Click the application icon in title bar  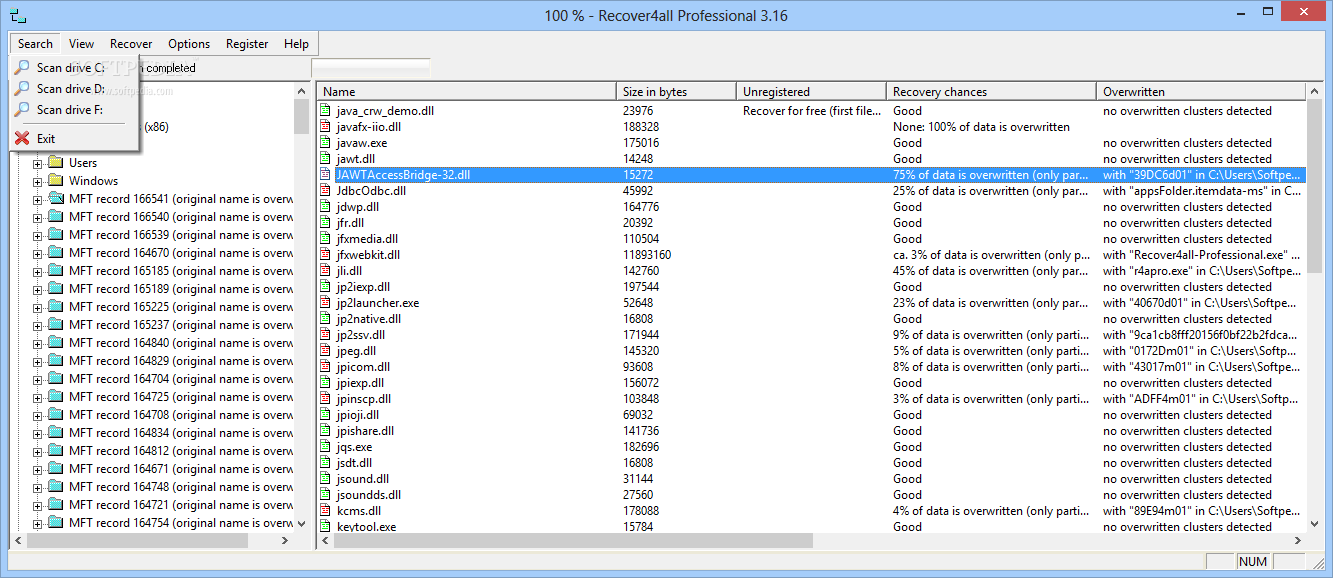pos(18,15)
